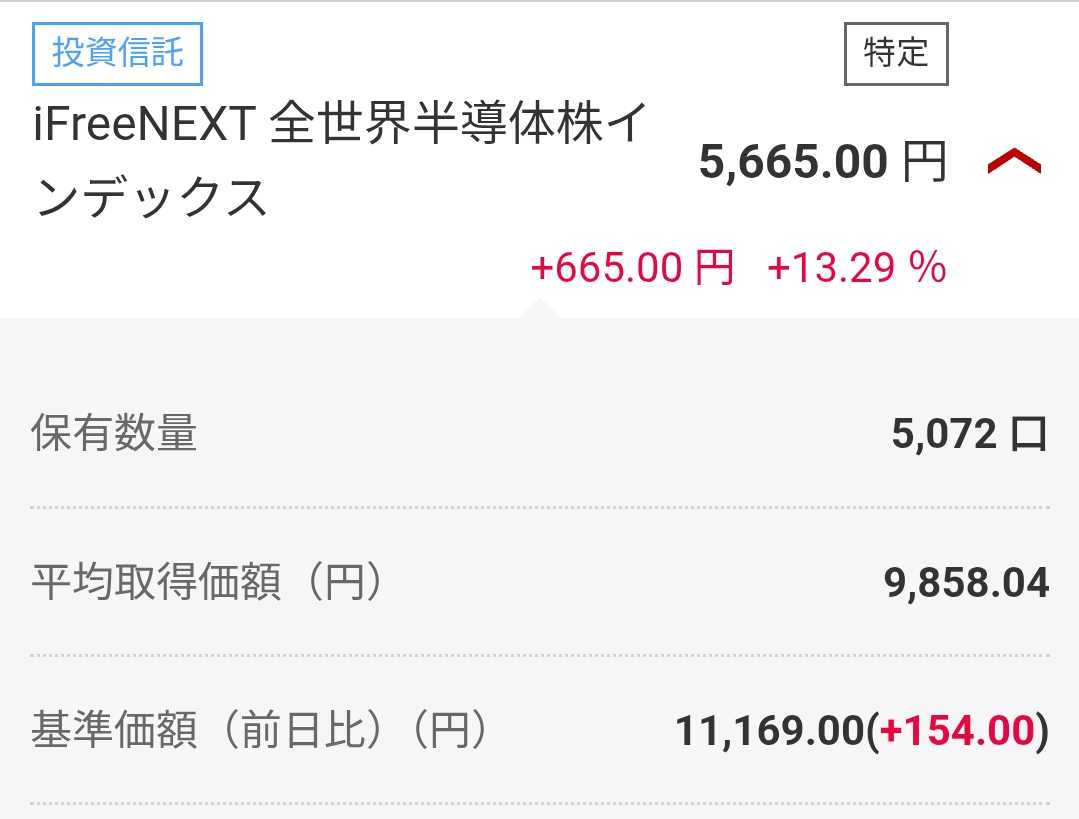Tap the 9,858.04 average acquisition price
The height and width of the screenshot is (819, 1079).
(x=966, y=583)
